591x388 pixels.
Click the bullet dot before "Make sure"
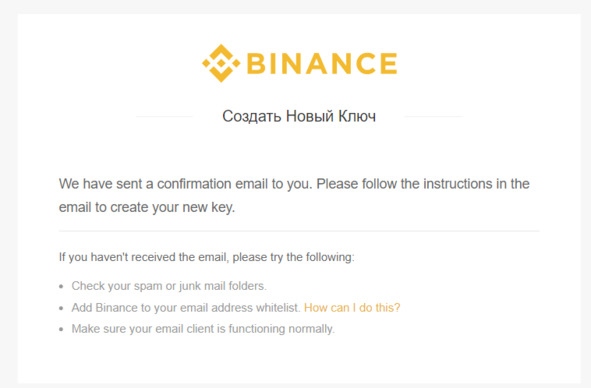[x=61, y=330]
